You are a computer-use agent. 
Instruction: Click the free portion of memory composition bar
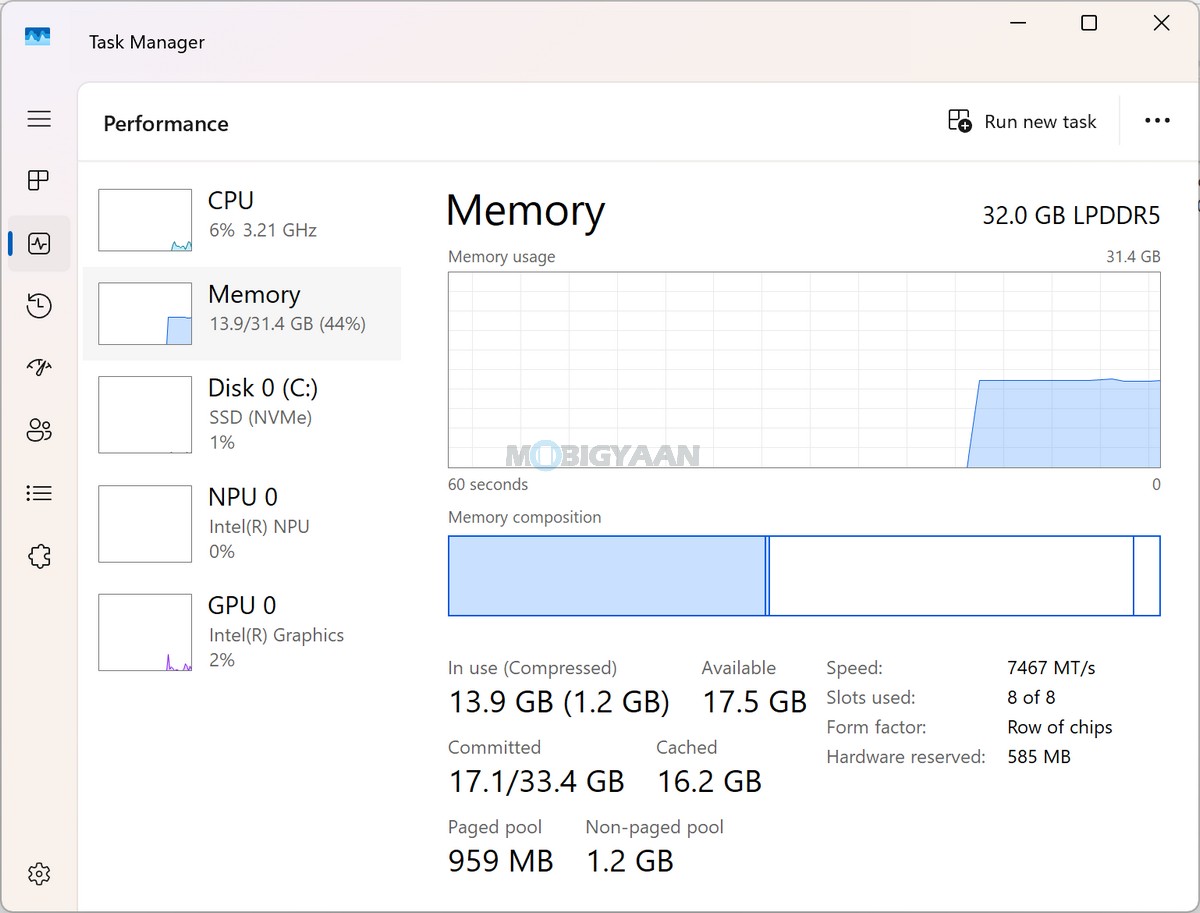1147,576
